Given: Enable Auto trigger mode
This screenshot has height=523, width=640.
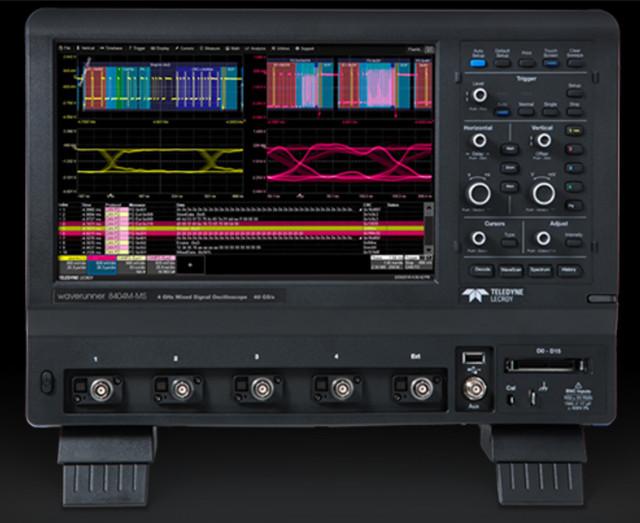Looking at the screenshot, I should pyautogui.click(x=502, y=112).
